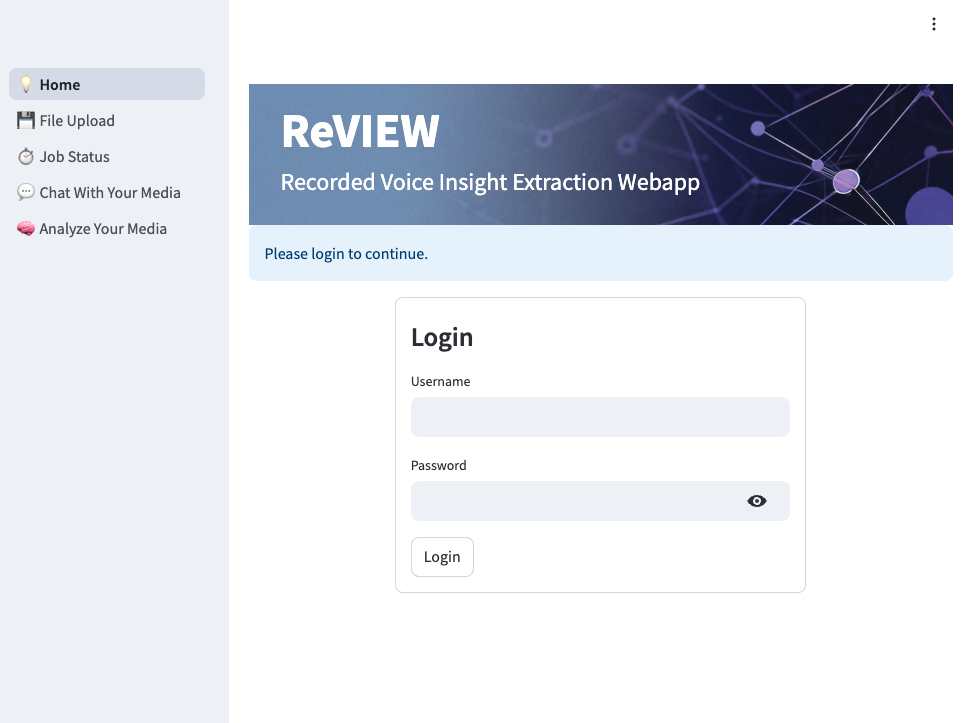Screen dimensions: 963x723
Task: Click the Please login to continue notice
Action: pyautogui.click(x=346, y=253)
